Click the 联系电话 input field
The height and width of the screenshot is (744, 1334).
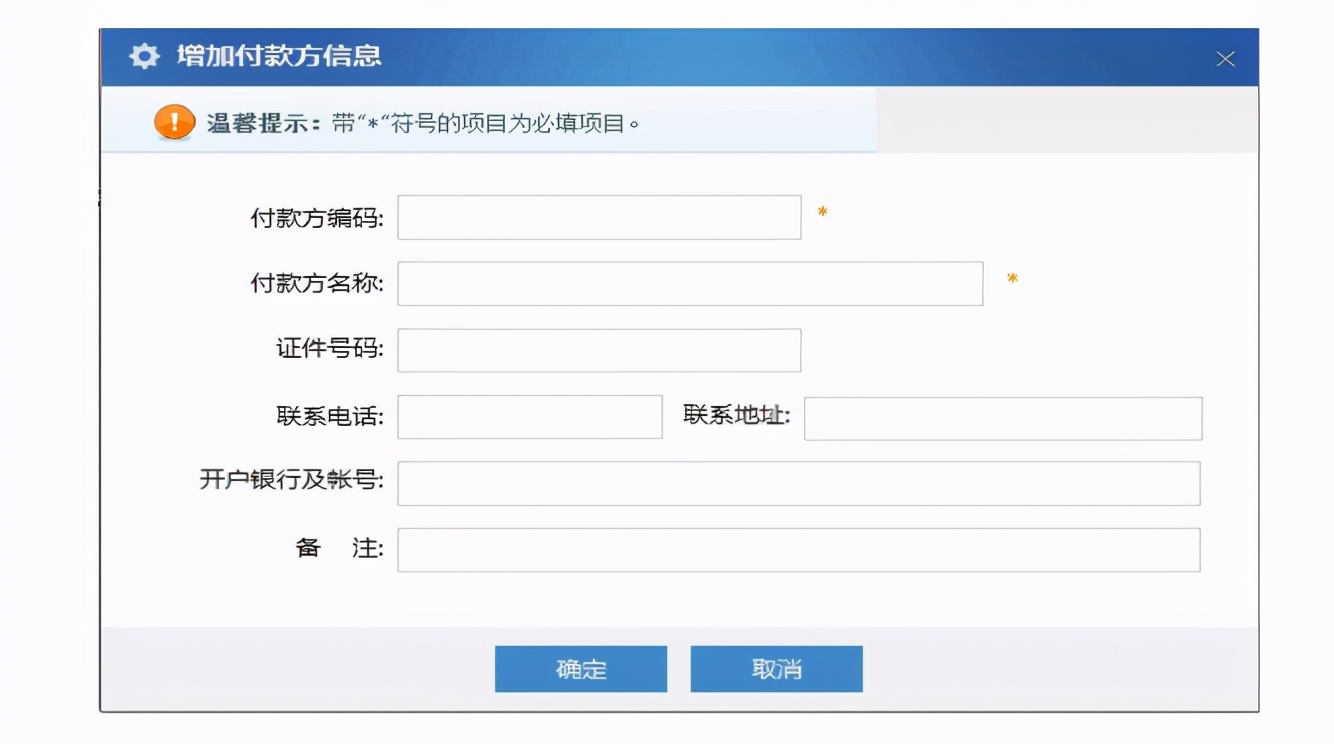click(x=528, y=418)
